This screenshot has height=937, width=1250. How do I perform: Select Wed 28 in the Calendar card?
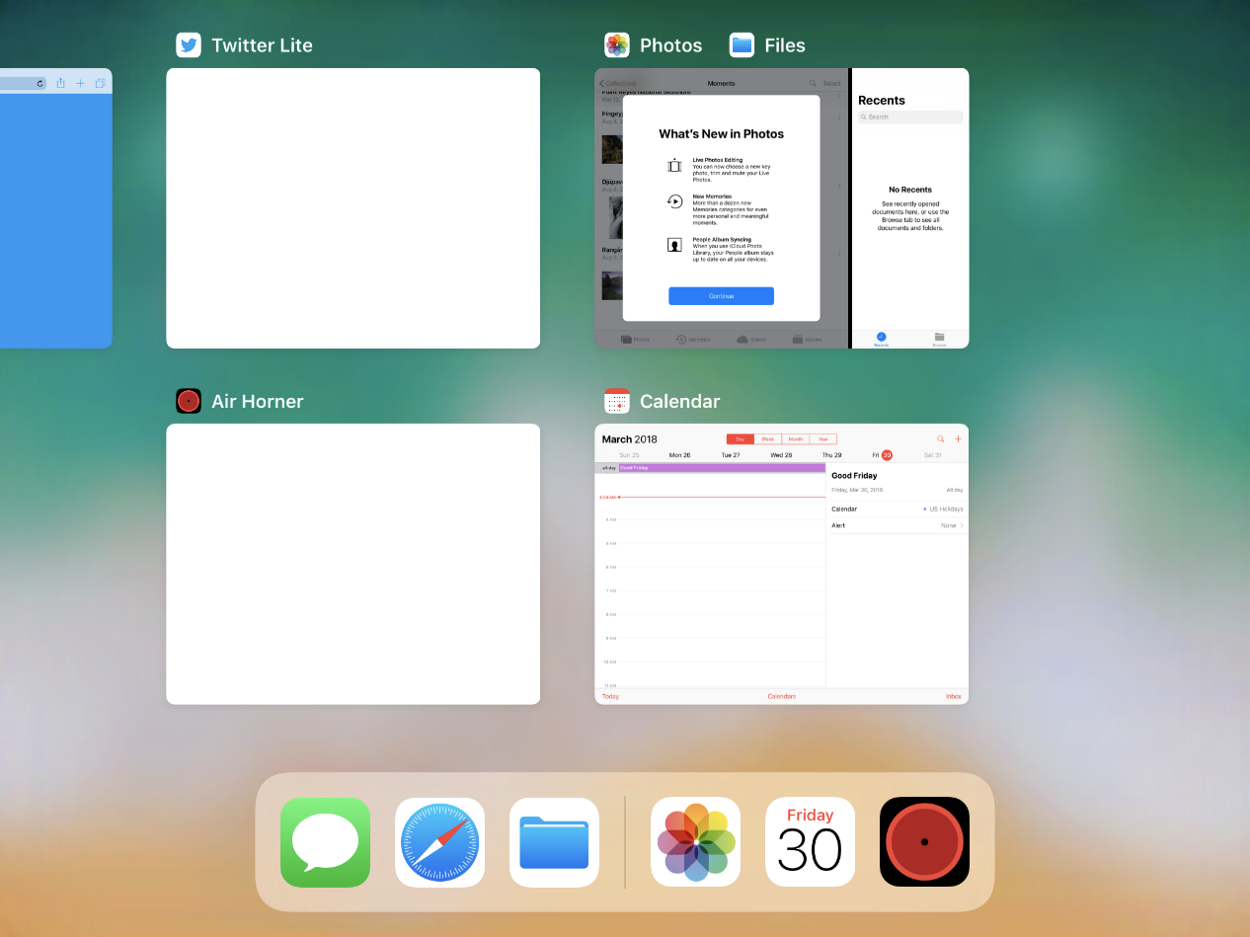[782, 455]
